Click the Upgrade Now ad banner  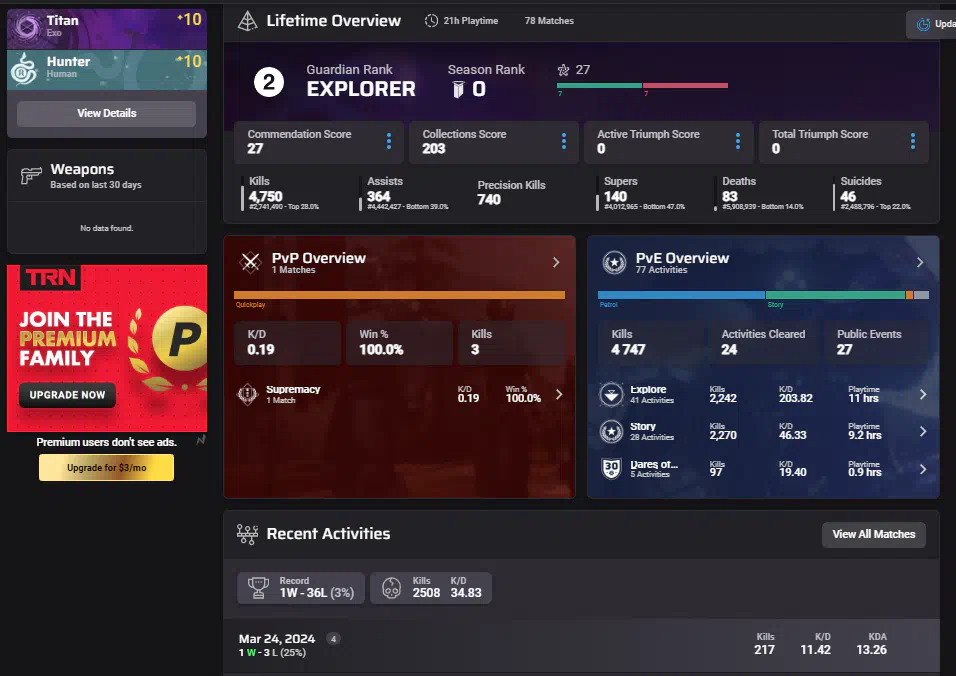tap(67, 395)
